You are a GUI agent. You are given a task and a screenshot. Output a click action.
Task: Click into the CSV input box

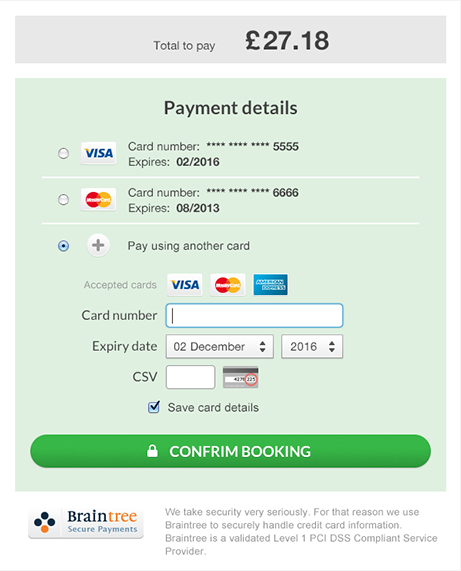190,377
